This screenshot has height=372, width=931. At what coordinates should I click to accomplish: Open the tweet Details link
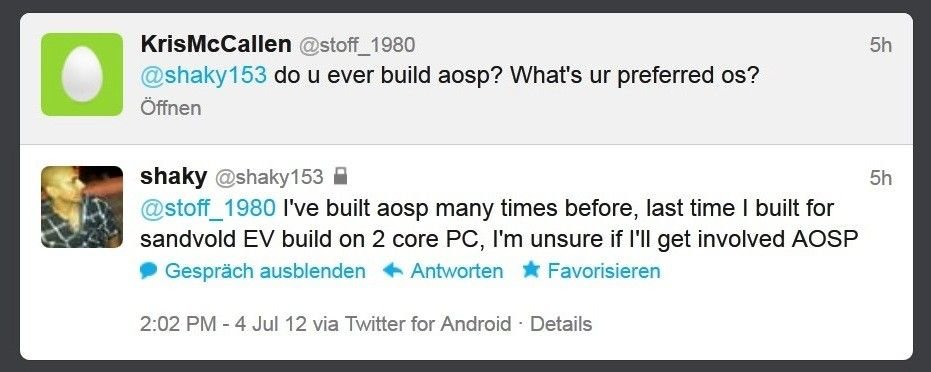(560, 324)
